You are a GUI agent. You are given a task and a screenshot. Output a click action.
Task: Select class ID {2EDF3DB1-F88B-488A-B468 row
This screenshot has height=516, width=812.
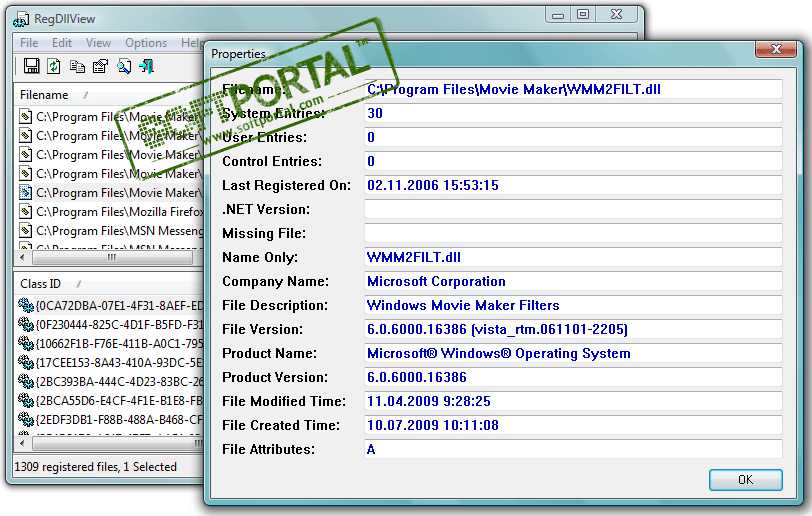pos(111,419)
